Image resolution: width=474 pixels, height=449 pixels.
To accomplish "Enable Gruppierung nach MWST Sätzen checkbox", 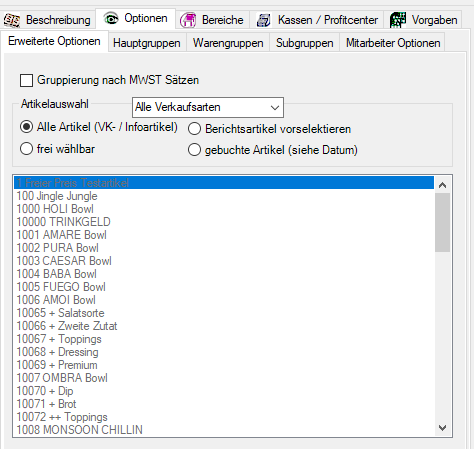I will [26, 80].
